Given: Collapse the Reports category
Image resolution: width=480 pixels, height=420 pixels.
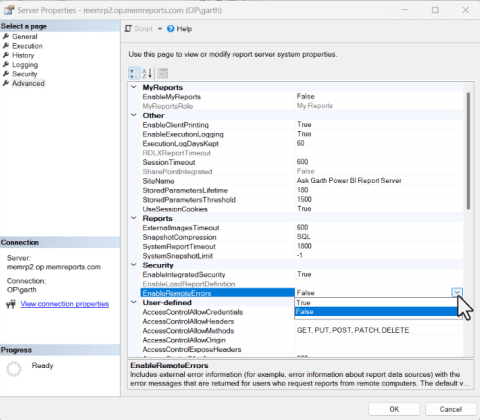Looking at the screenshot, I should (134, 218).
